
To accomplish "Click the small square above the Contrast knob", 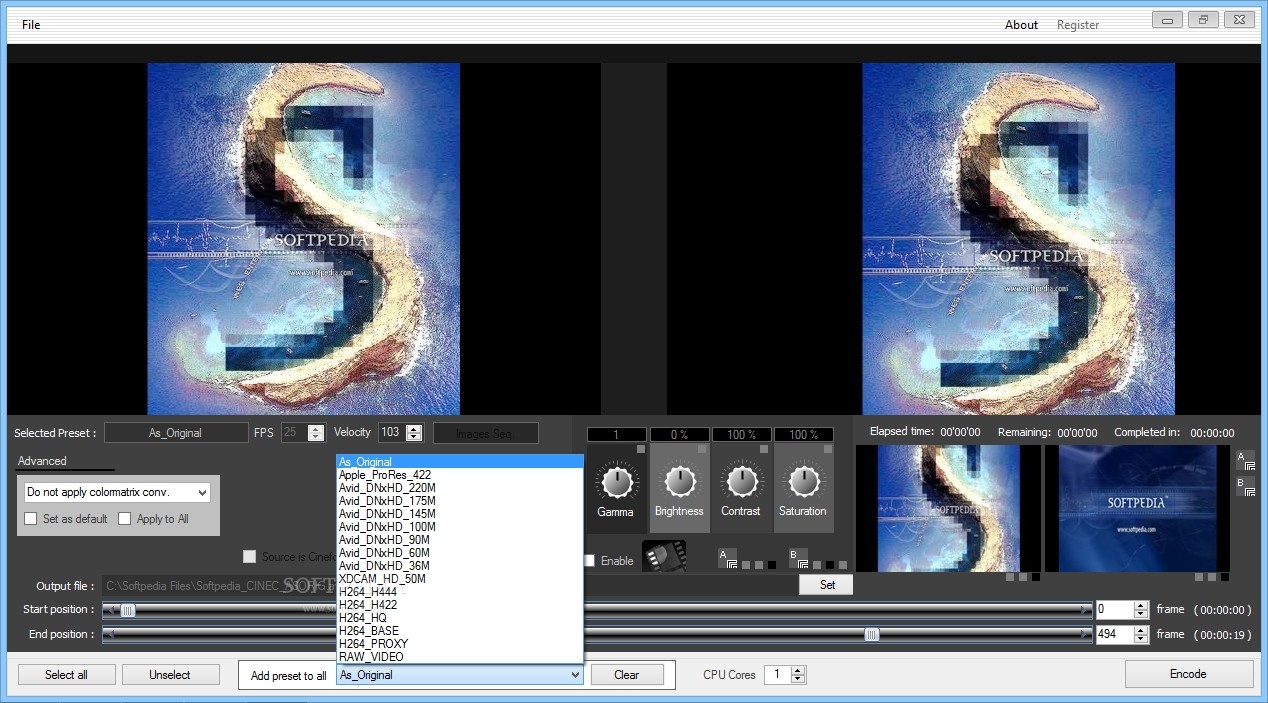I will click(x=765, y=449).
